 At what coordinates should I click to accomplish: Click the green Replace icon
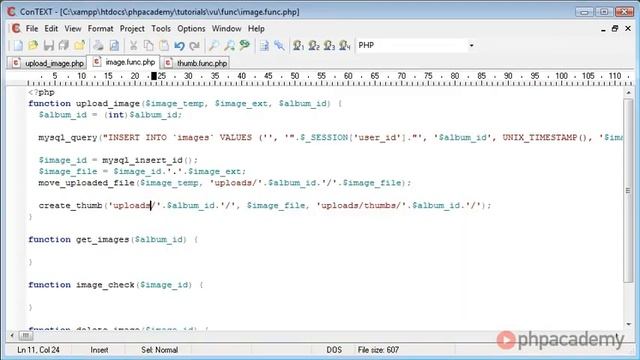click(x=245, y=45)
